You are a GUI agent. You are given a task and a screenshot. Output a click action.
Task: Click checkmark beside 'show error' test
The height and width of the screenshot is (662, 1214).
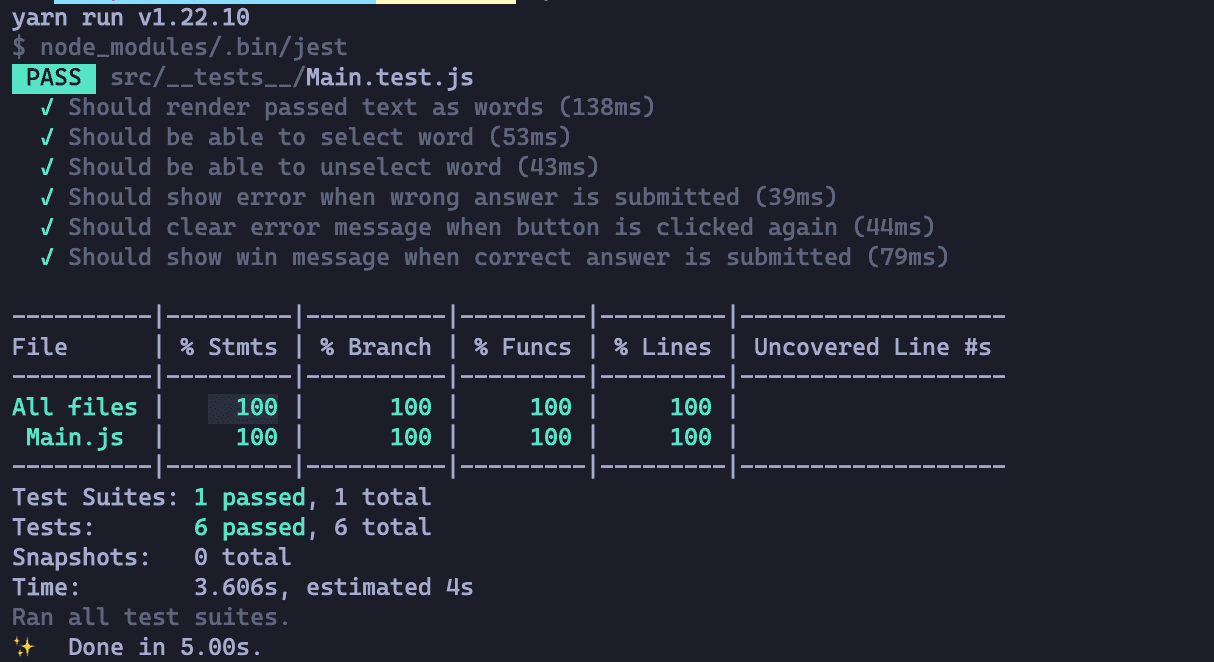click(47, 198)
